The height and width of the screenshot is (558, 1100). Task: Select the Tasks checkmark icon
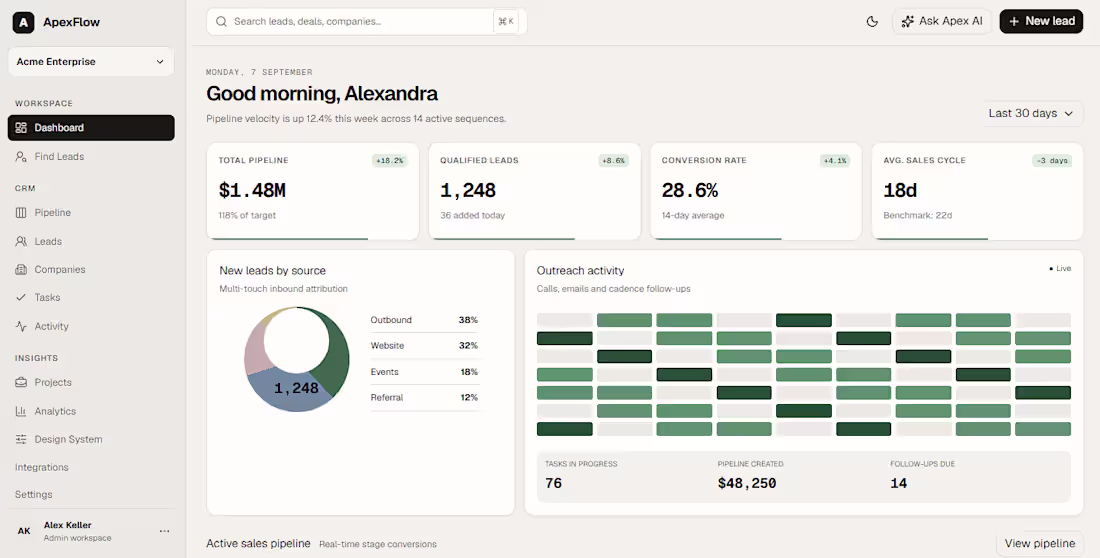point(21,298)
